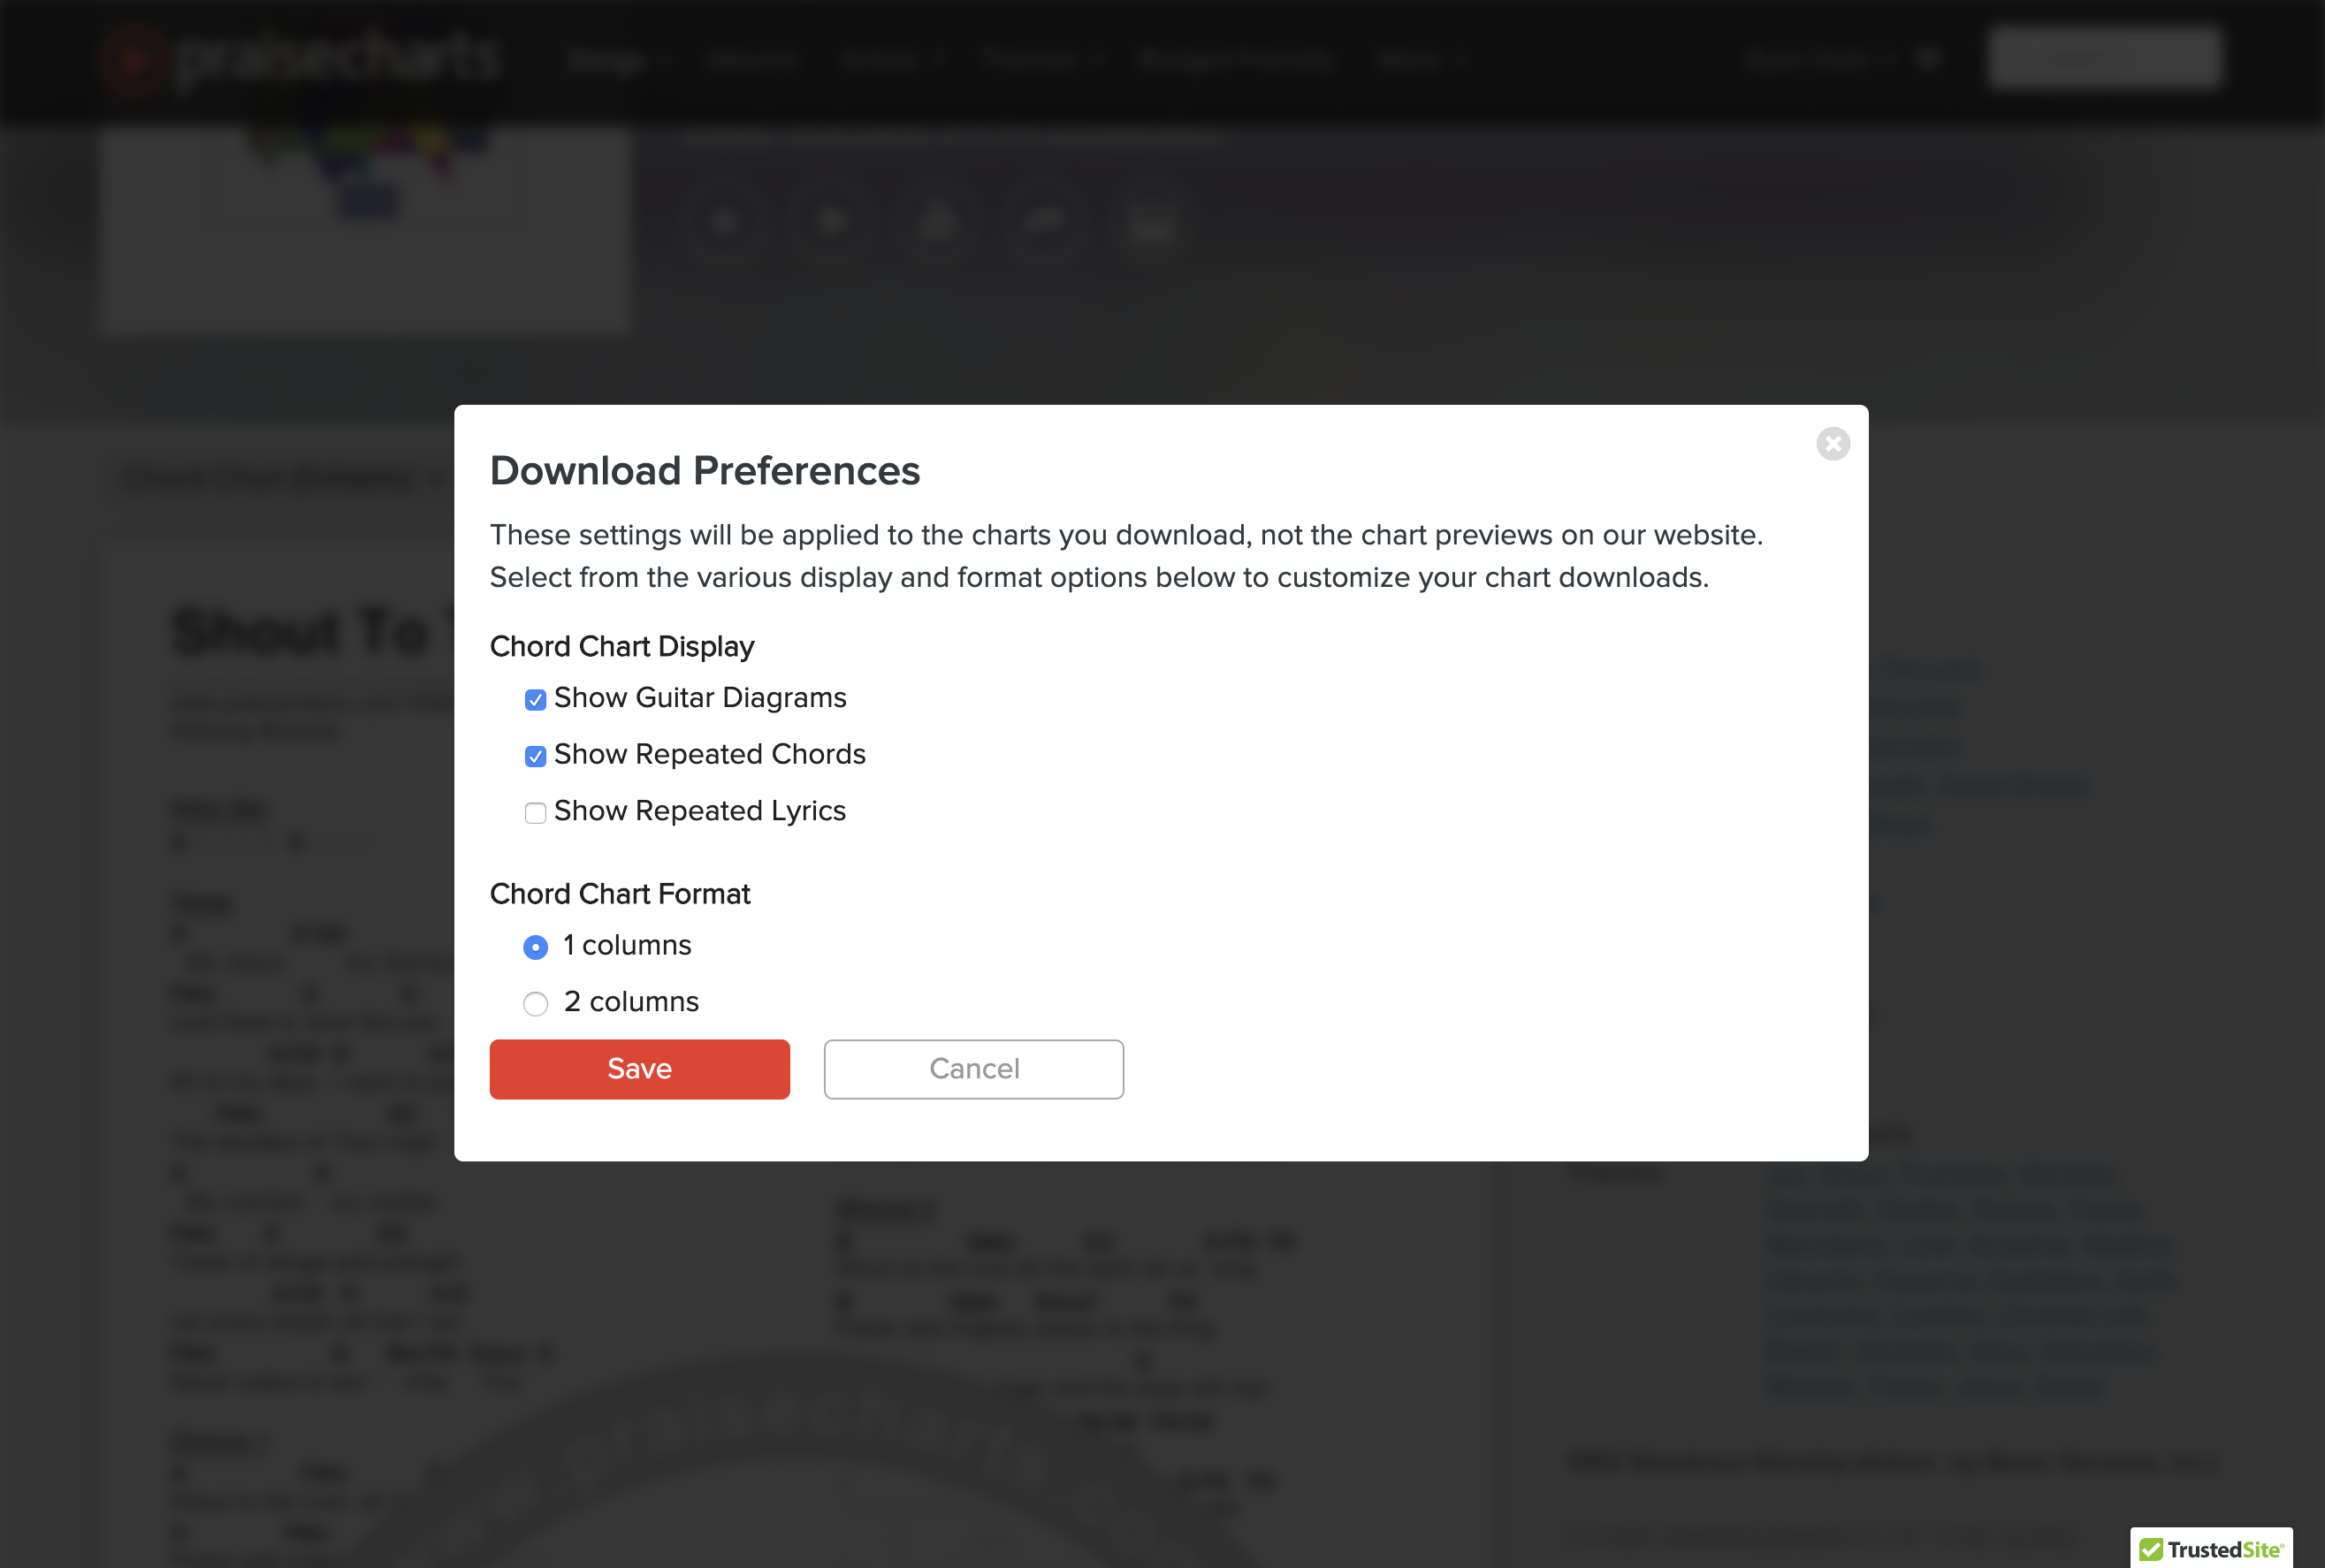Click the circular play icon
The height and width of the screenshot is (1568, 2325).
tap(832, 220)
